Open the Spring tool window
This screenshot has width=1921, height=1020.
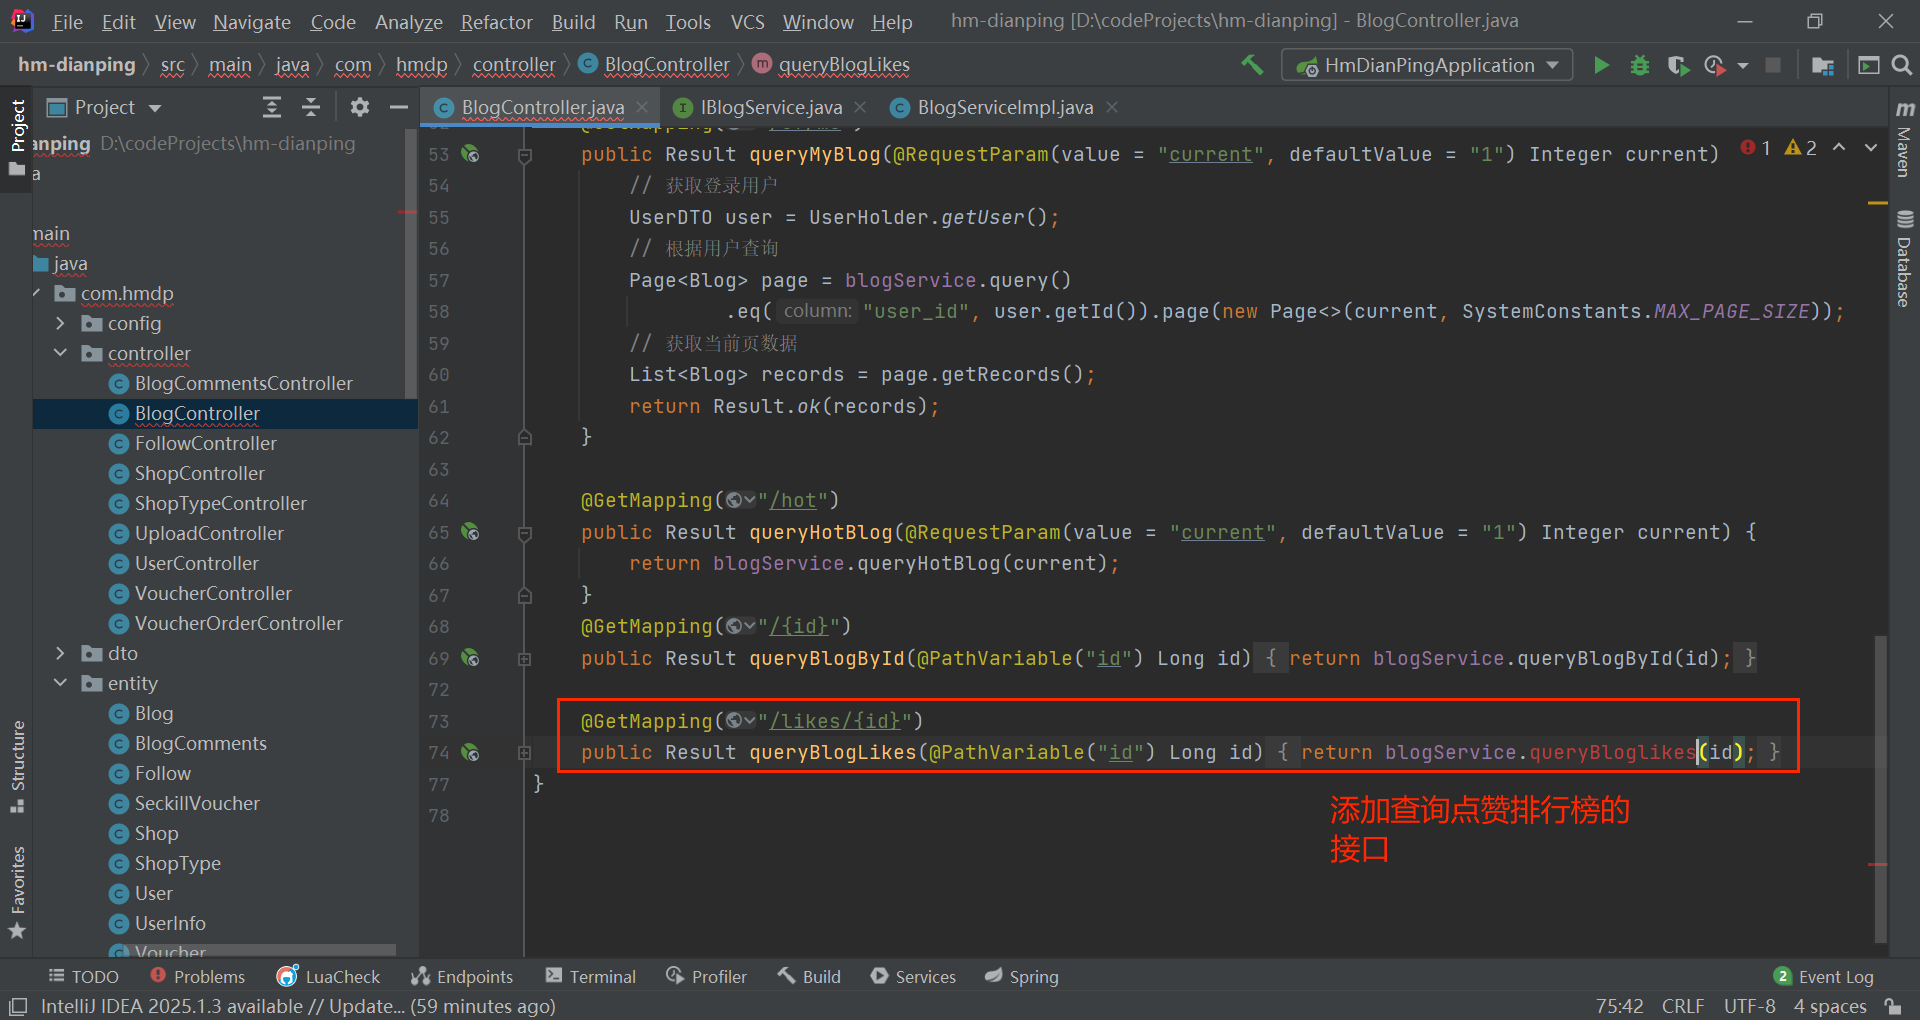(1022, 977)
